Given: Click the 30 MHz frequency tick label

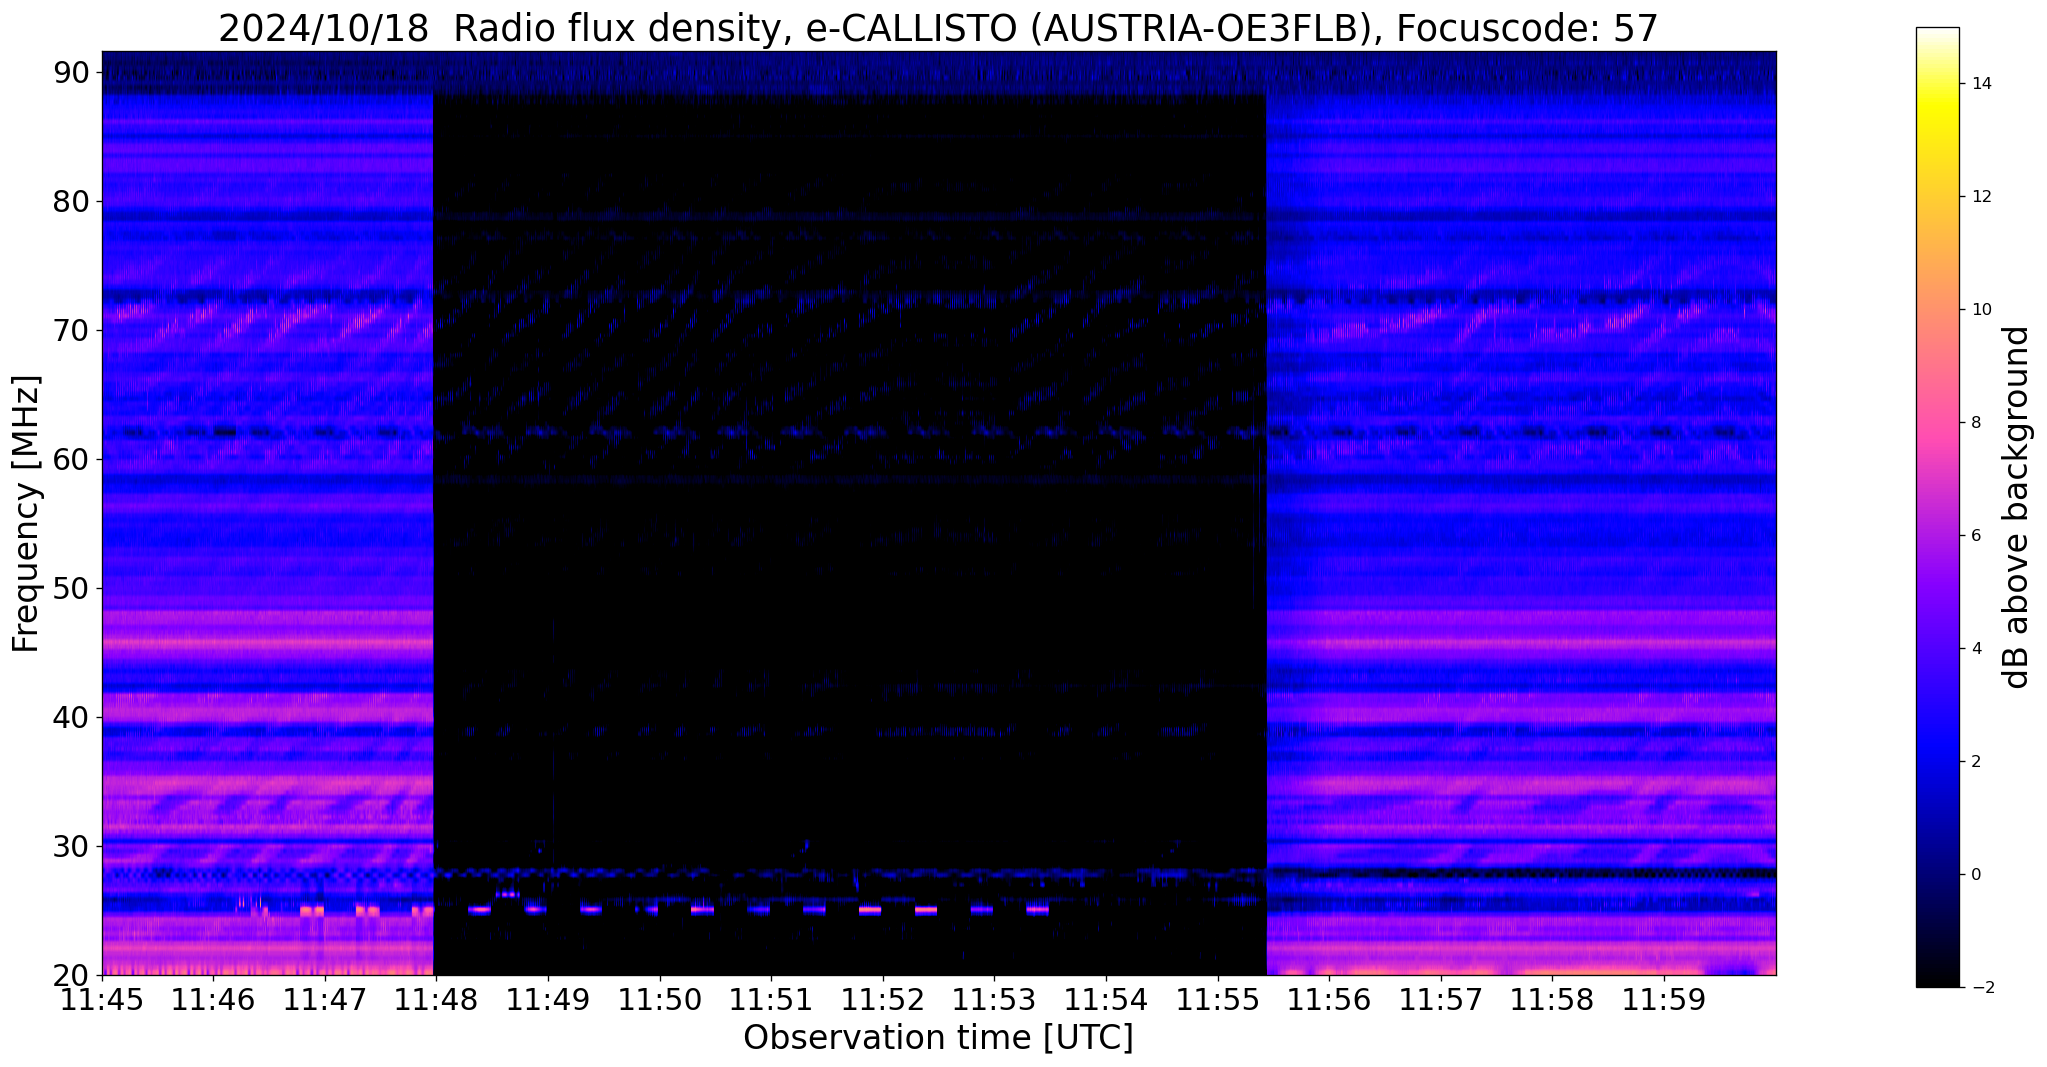Looking at the screenshot, I should [x=71, y=847].
